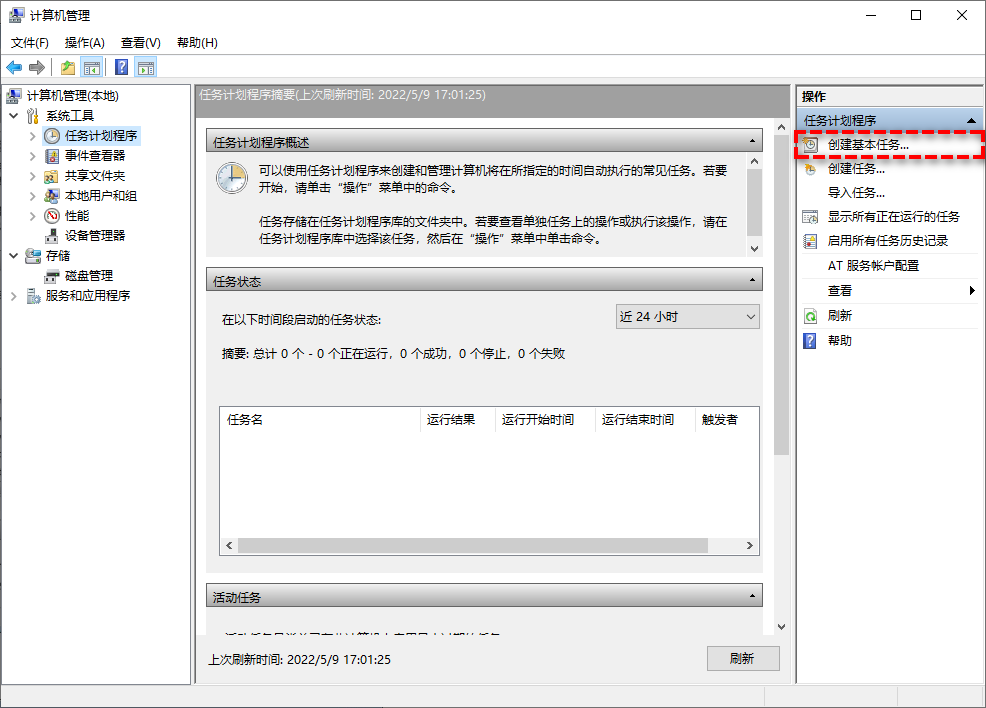Viewport: 986px width, 708px height.
Task: Click the 显示所有正在运行的任务 icon
Action: click(811, 217)
